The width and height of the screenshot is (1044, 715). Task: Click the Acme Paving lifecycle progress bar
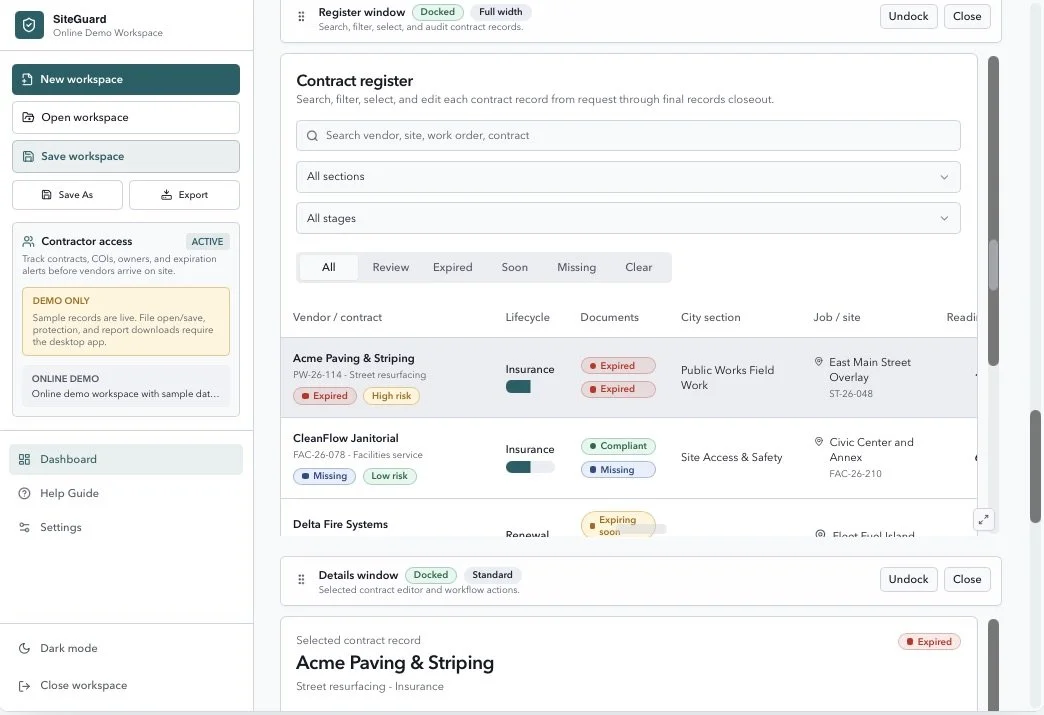[530, 387]
